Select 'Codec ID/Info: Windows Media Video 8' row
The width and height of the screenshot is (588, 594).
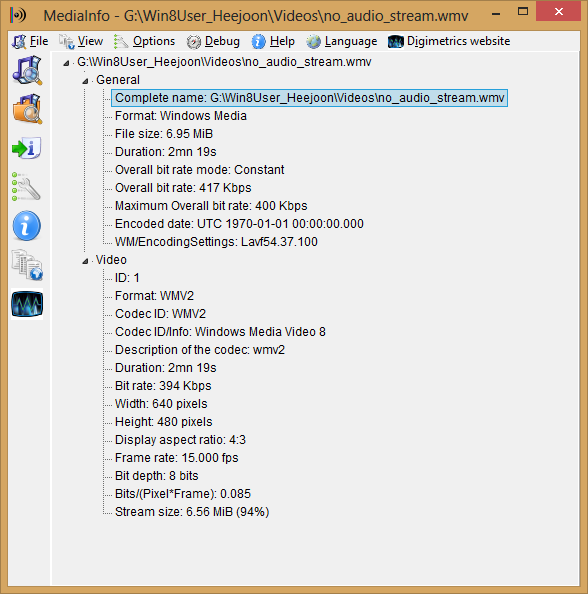[220, 332]
